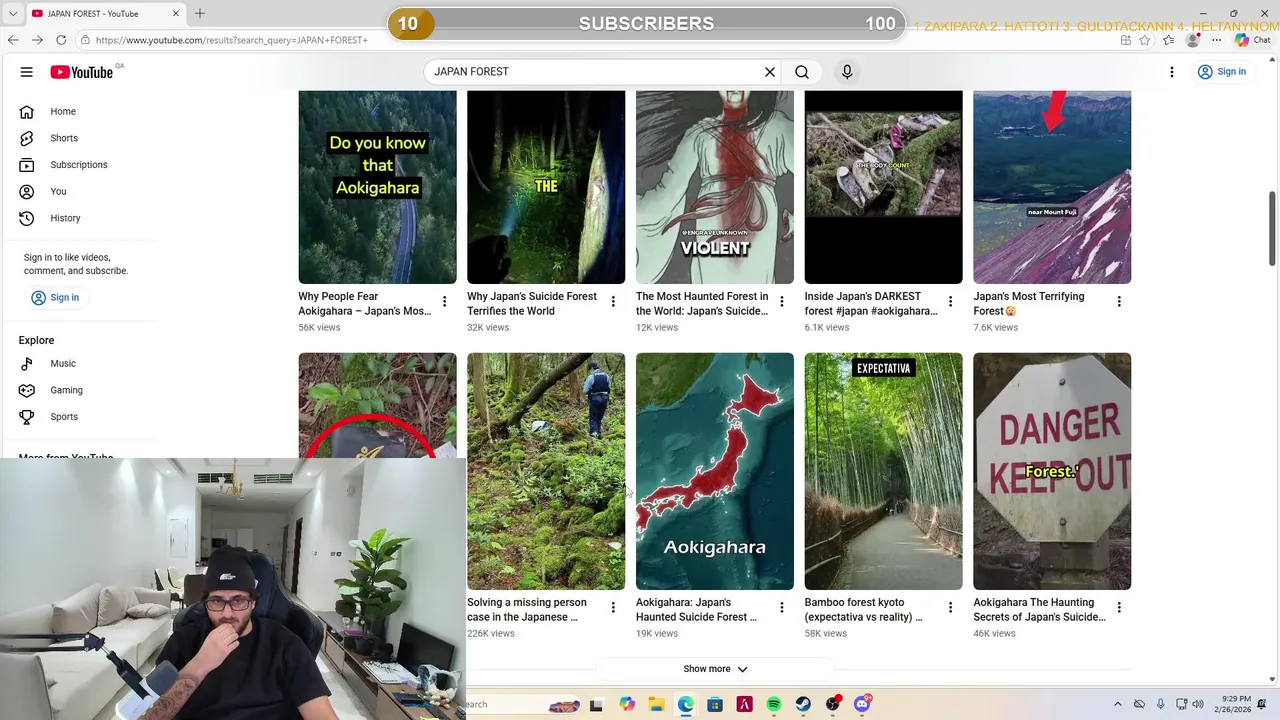Open Subscriptions in the sidebar

[79, 165]
